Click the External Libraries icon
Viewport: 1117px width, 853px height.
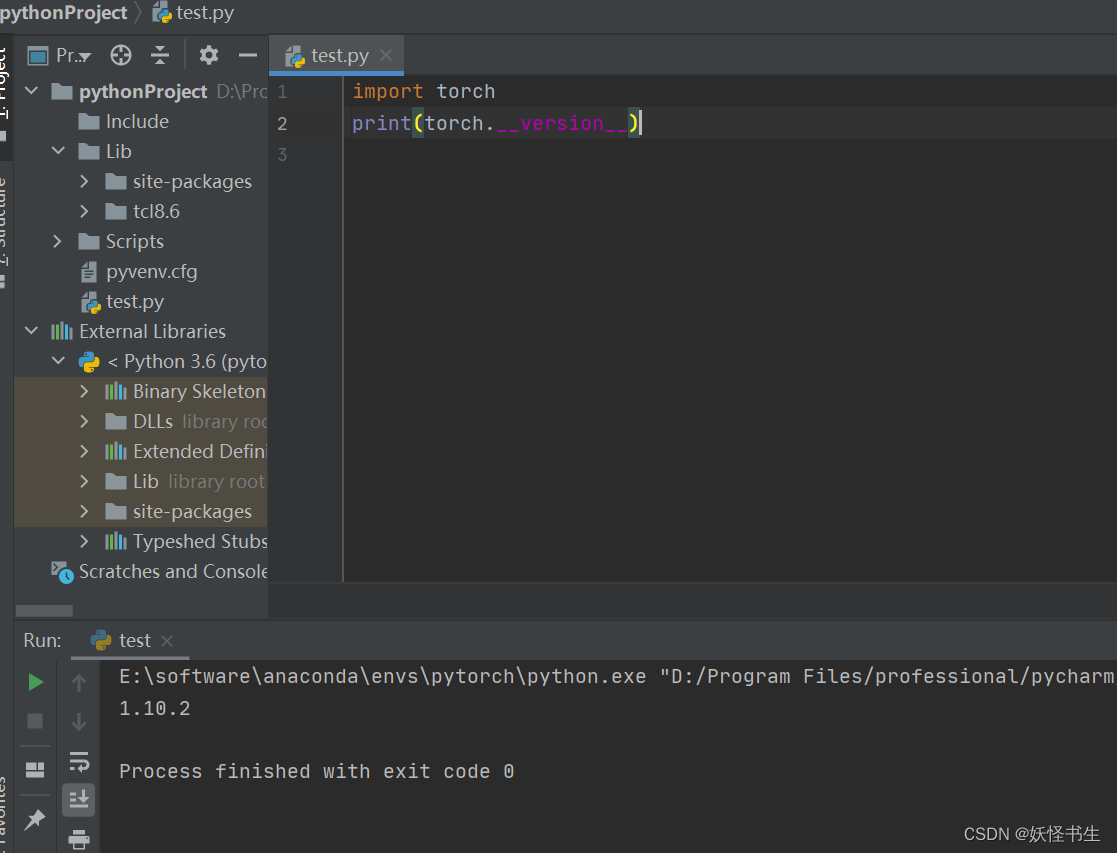tap(62, 331)
